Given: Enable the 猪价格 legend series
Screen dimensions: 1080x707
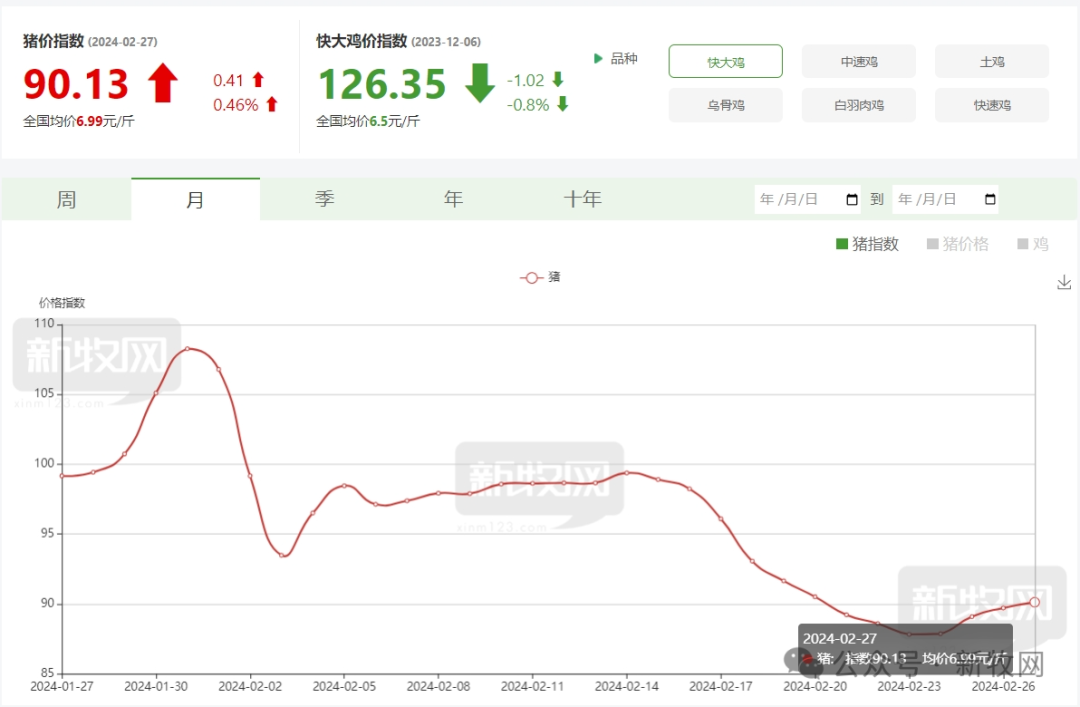Looking at the screenshot, I should click(x=957, y=244).
